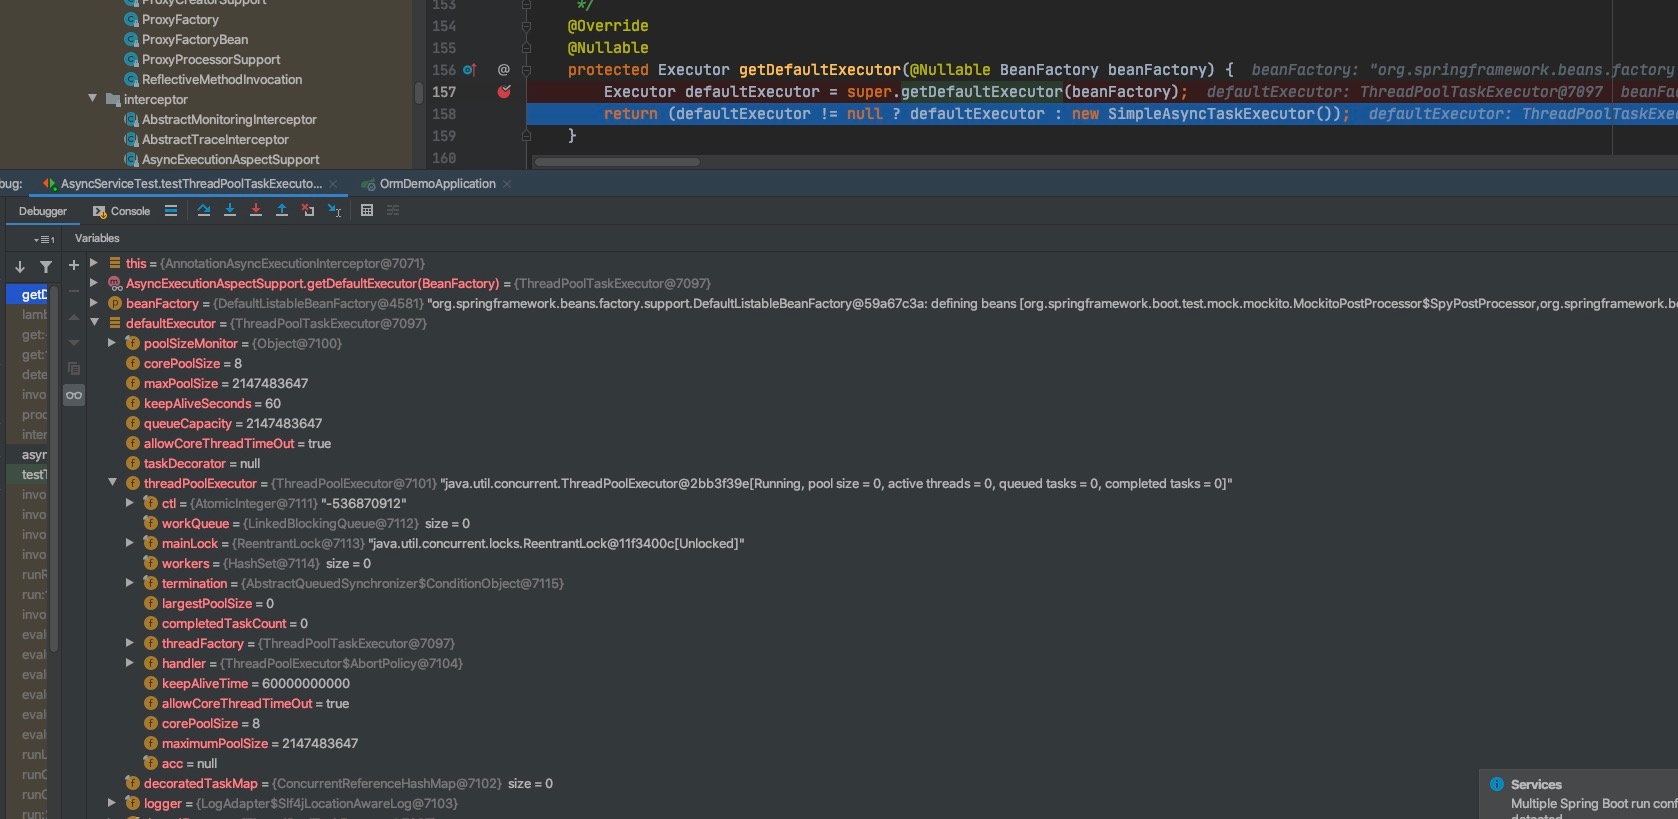1678x819 pixels.
Task: Expand the mainLock field node
Action: pyautogui.click(x=130, y=543)
